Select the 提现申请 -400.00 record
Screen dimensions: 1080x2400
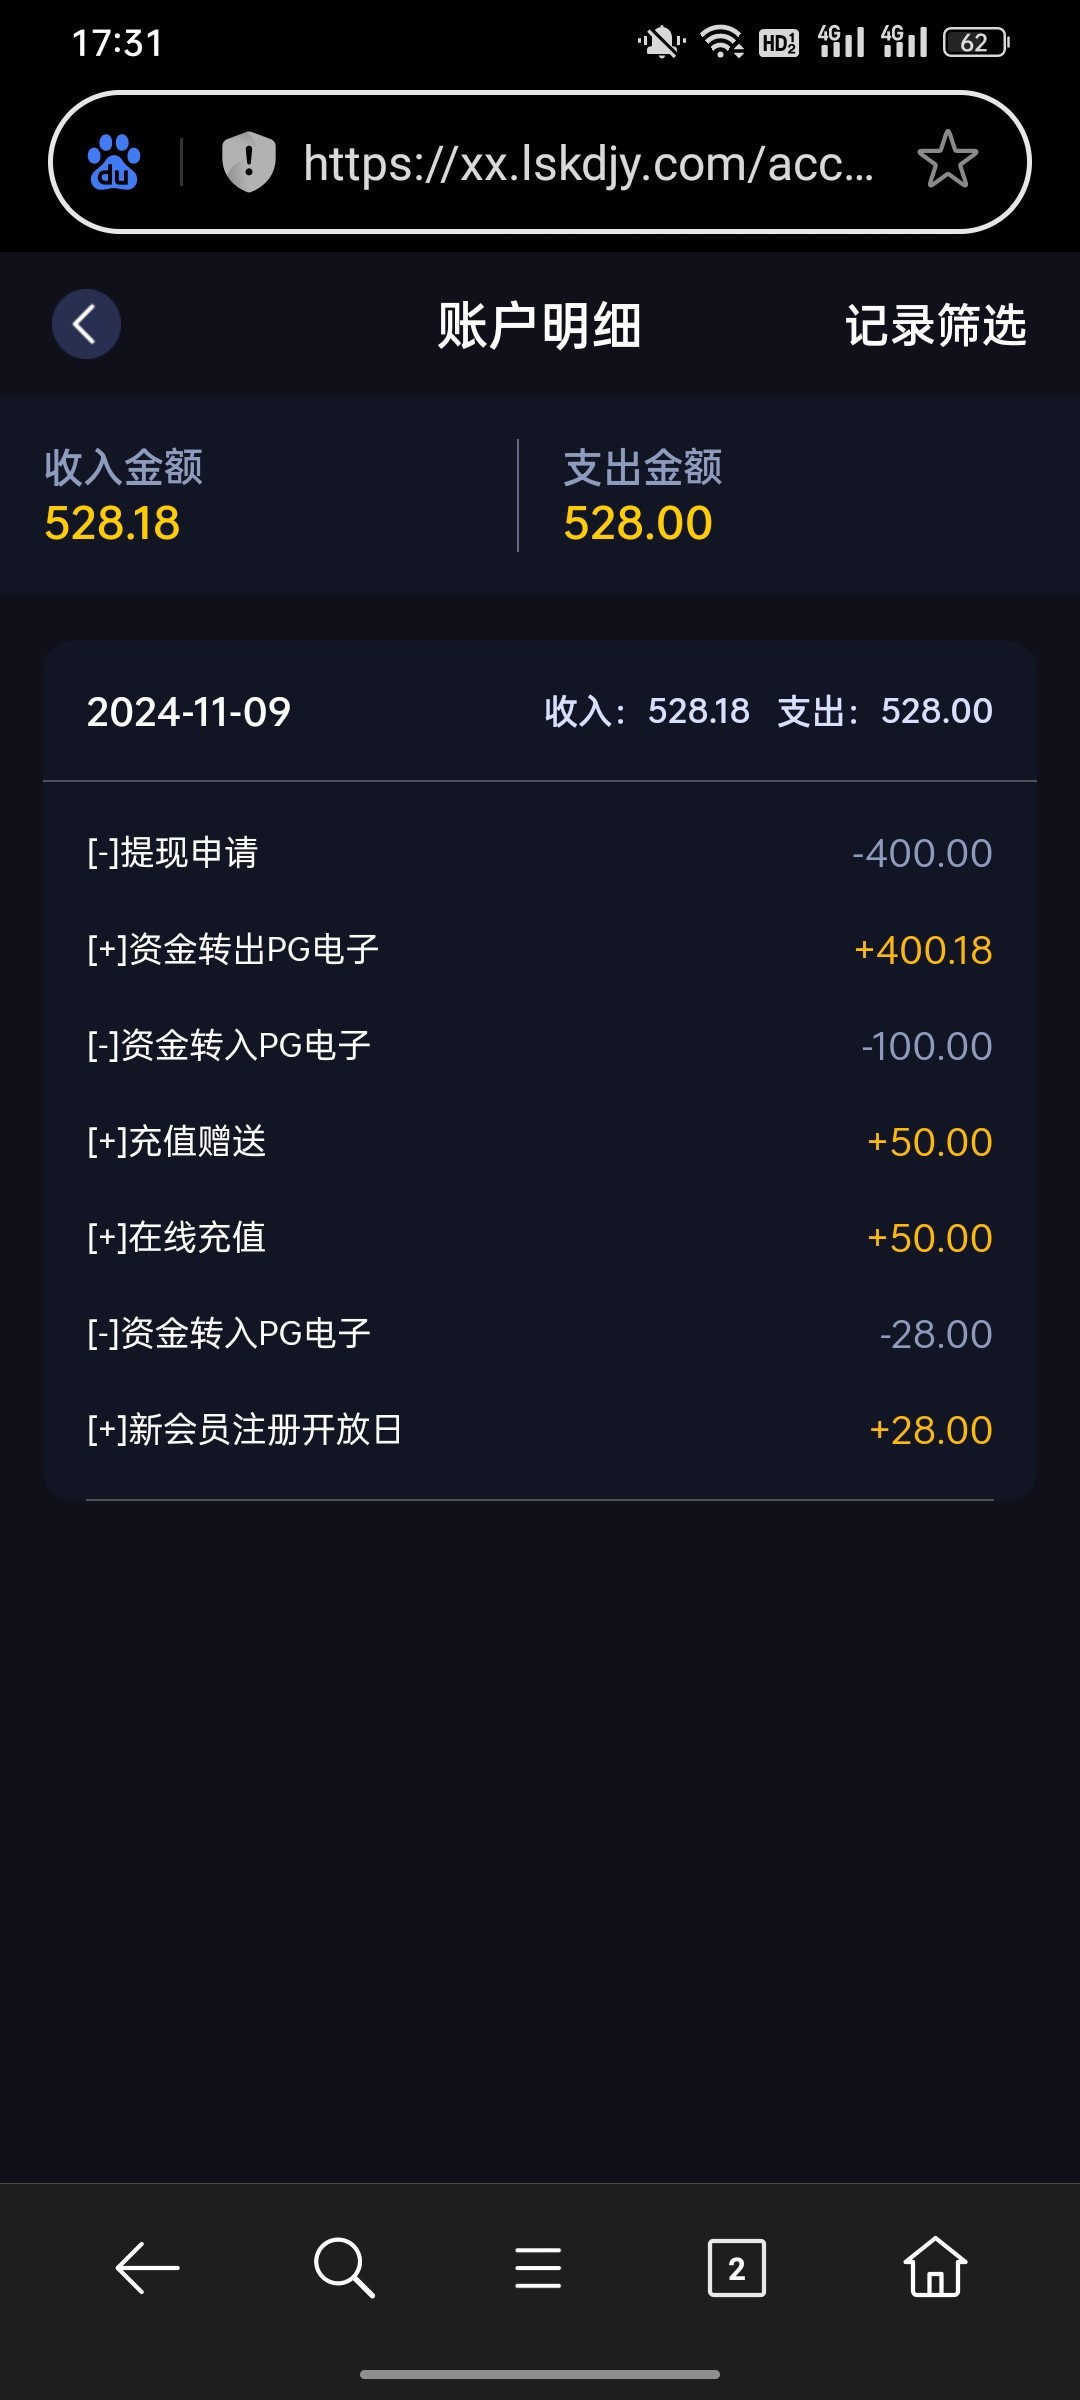tap(540, 853)
